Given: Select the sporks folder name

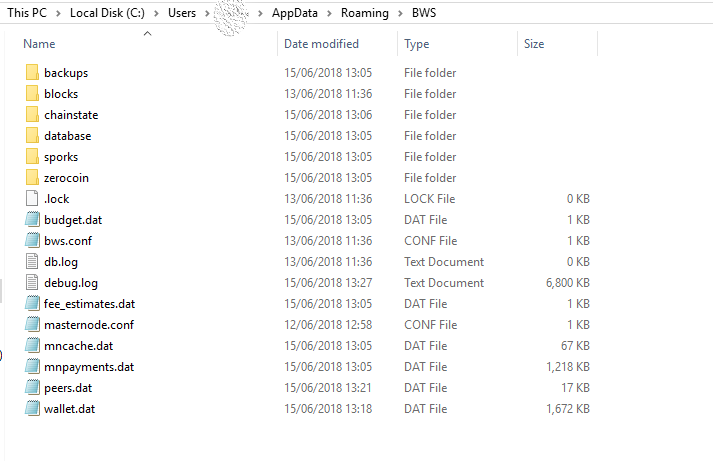Looking at the screenshot, I should [x=61, y=157].
